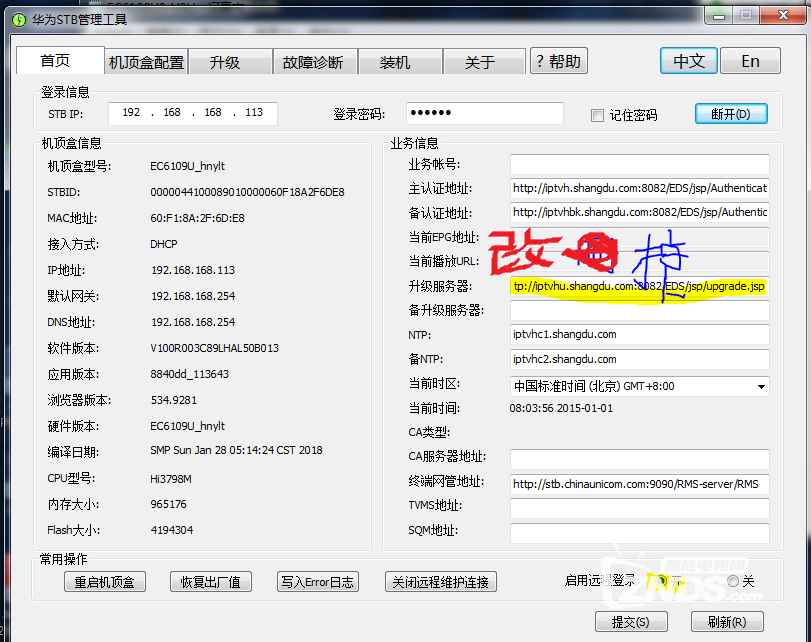
Task: Select the STBID value text
Action: tap(247, 192)
